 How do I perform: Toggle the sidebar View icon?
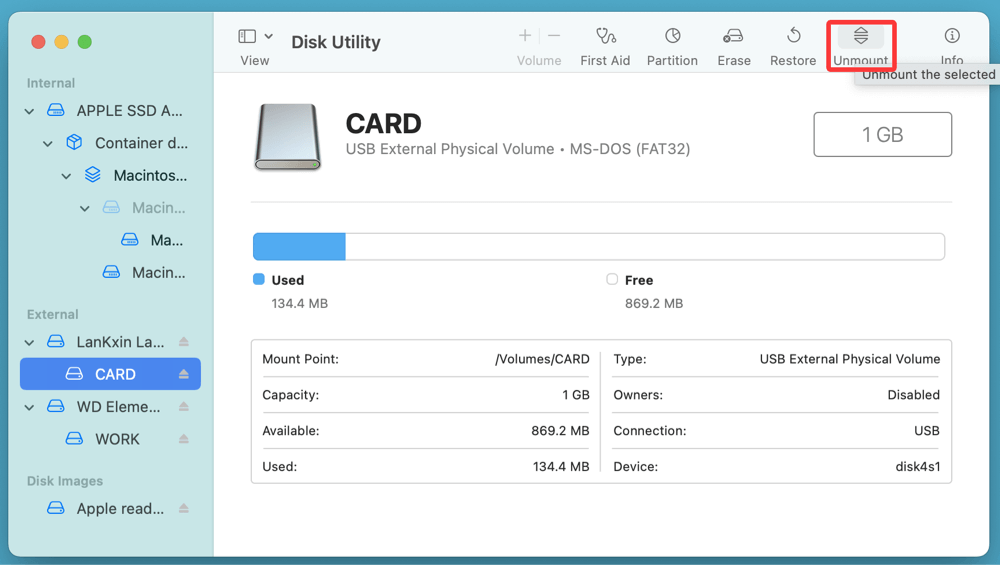click(247, 36)
